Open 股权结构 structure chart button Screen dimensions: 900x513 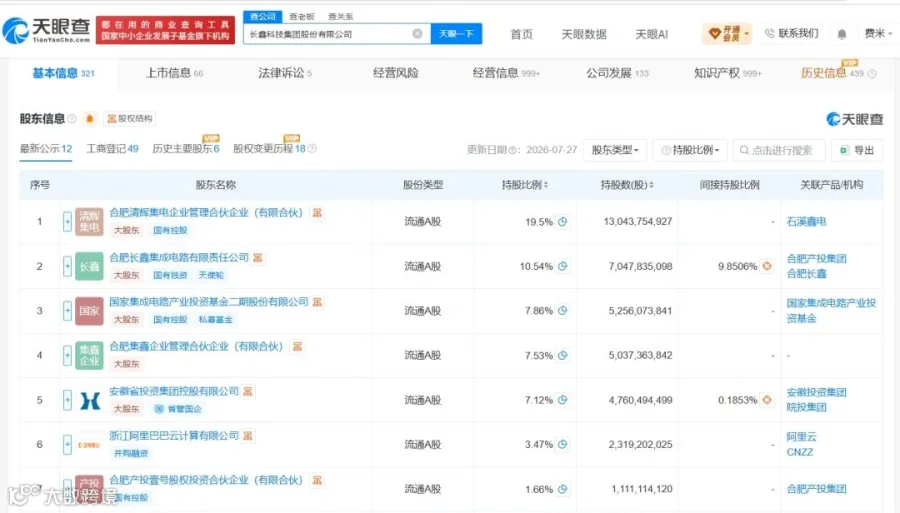click(130, 119)
